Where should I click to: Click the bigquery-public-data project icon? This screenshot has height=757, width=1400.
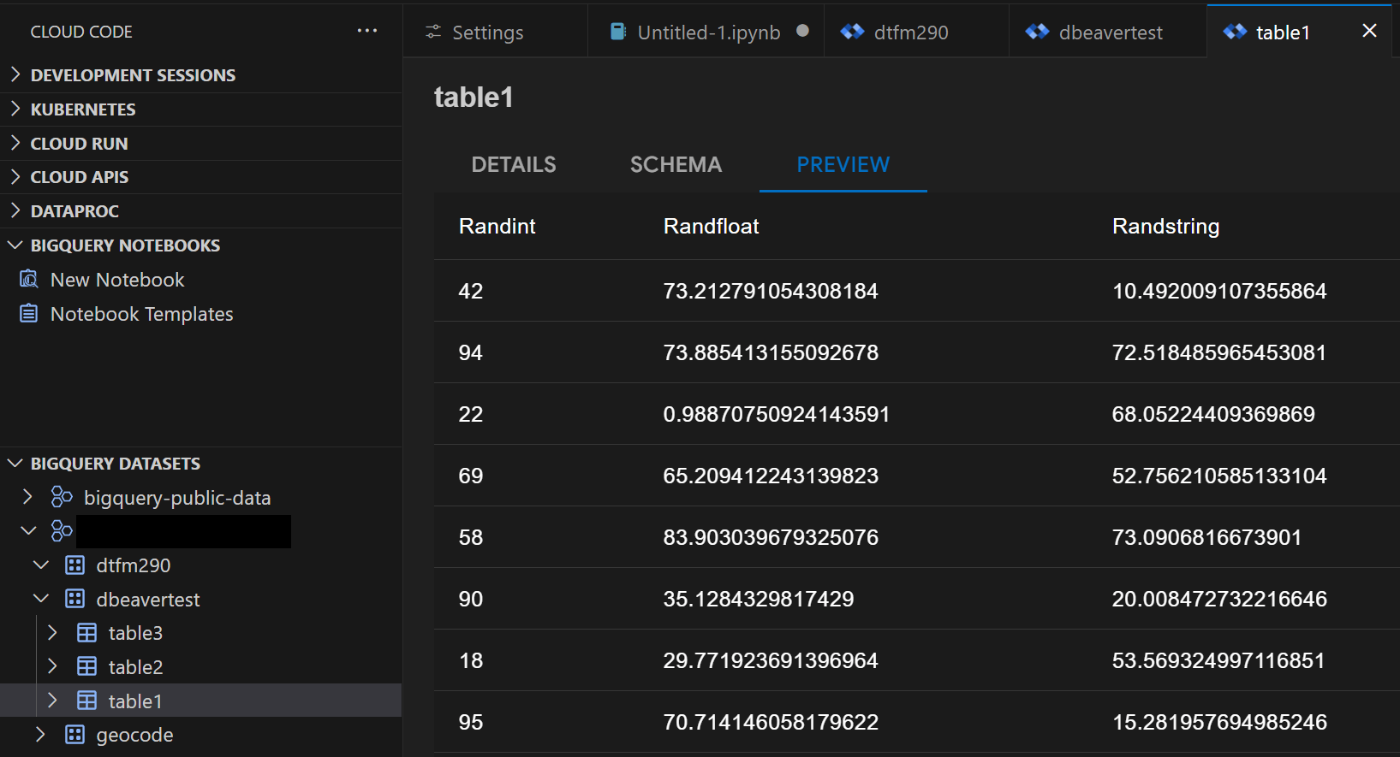tap(62, 498)
